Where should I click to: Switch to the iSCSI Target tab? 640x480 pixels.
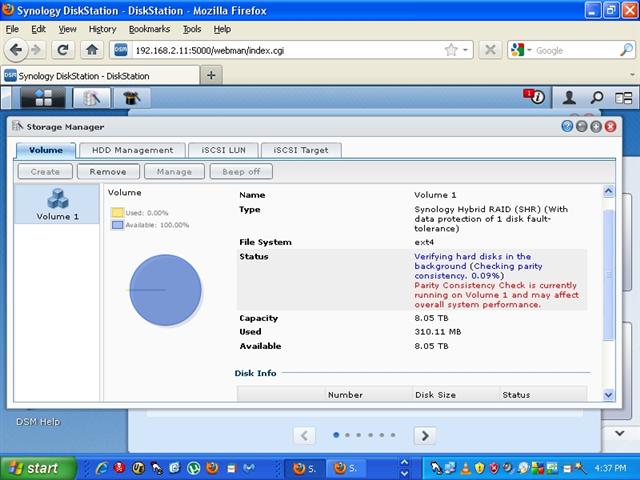(x=301, y=150)
